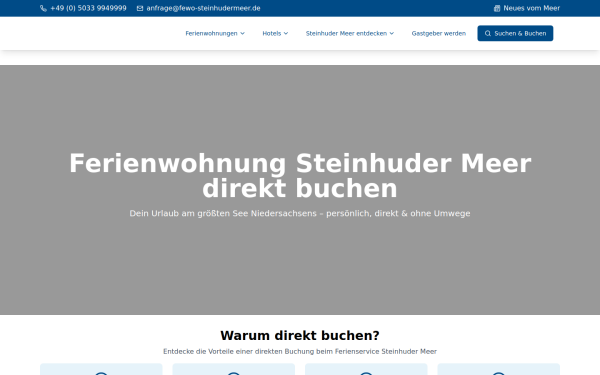The width and height of the screenshot is (600, 375).
Task: Open email link anfrage@fewo-steinhudermeer.de
Action: pyautogui.click(x=203, y=8)
